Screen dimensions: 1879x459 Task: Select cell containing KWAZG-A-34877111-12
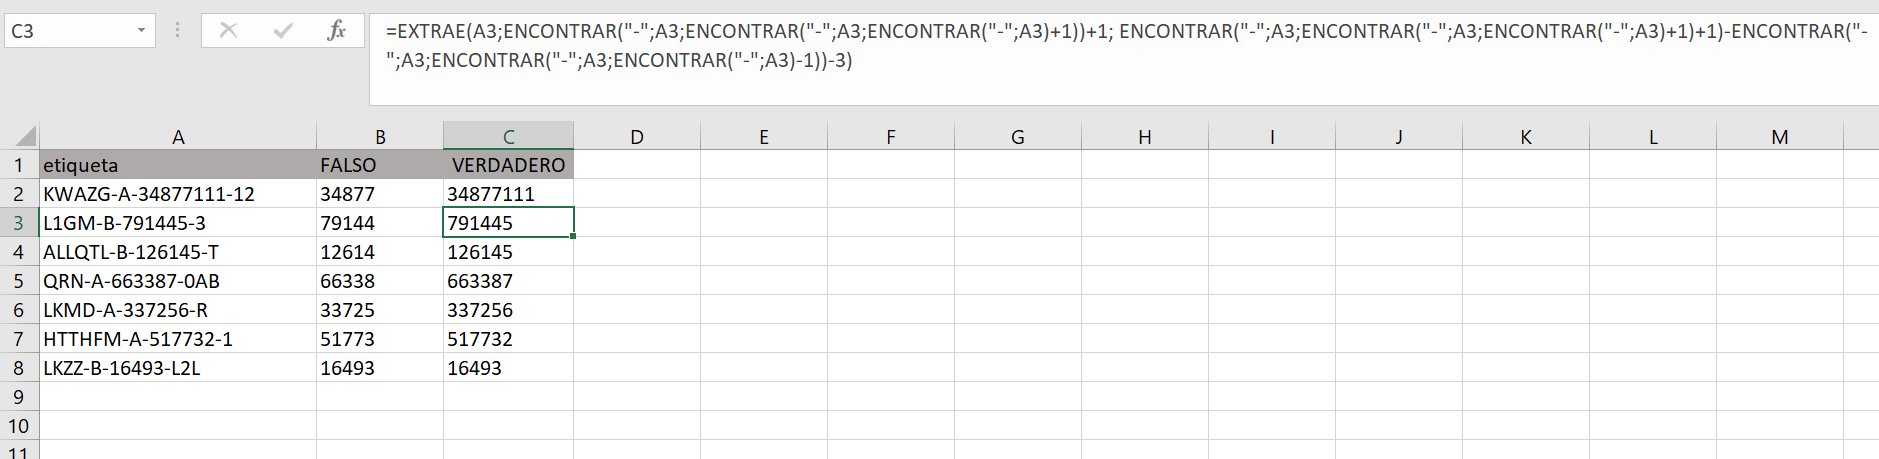178,194
